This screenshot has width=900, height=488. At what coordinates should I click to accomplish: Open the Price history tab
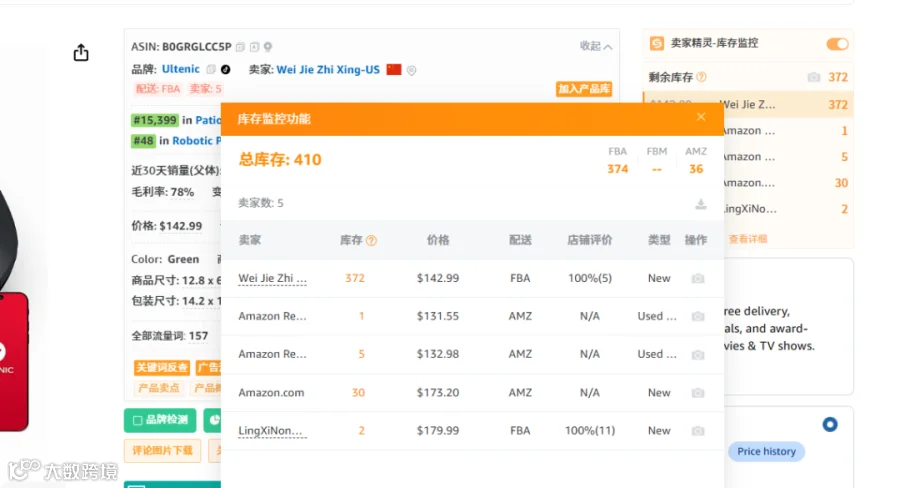coord(766,452)
